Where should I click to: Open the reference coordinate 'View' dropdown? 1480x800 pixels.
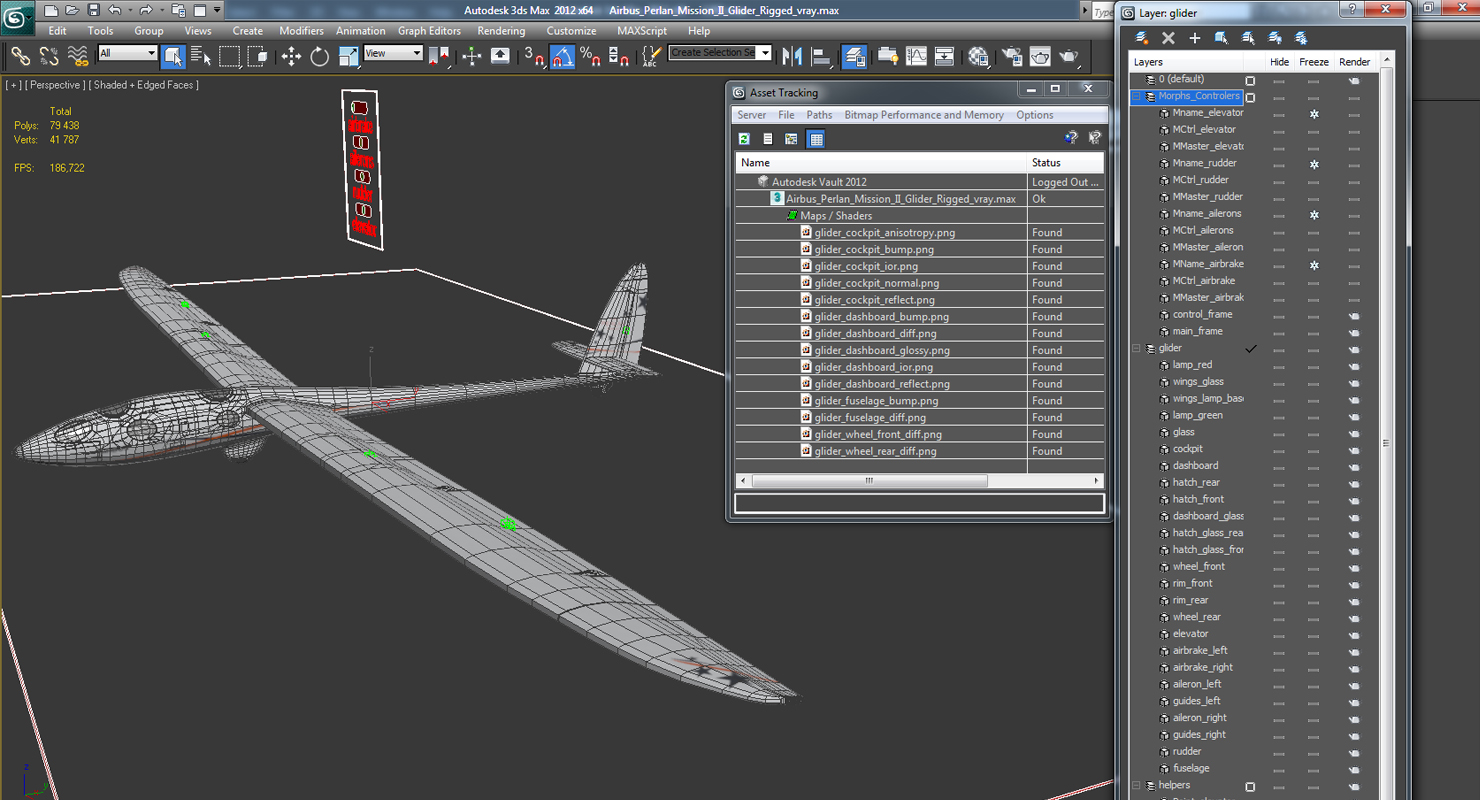pos(394,53)
